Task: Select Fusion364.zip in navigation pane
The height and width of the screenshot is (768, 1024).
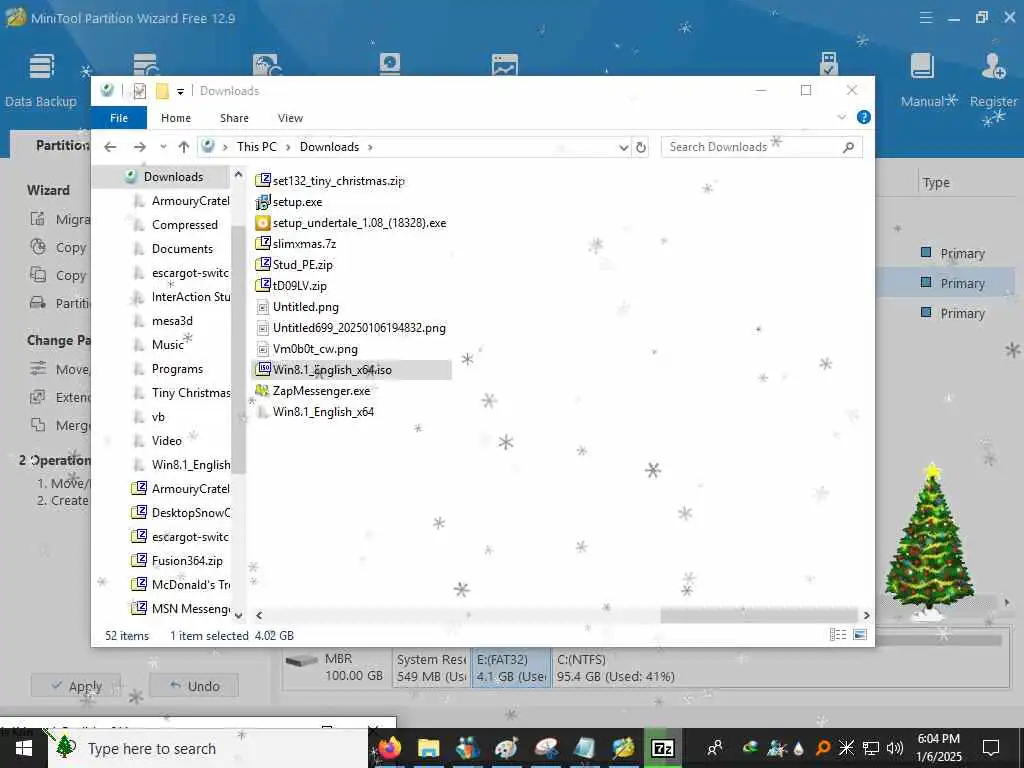Action: (x=177, y=560)
